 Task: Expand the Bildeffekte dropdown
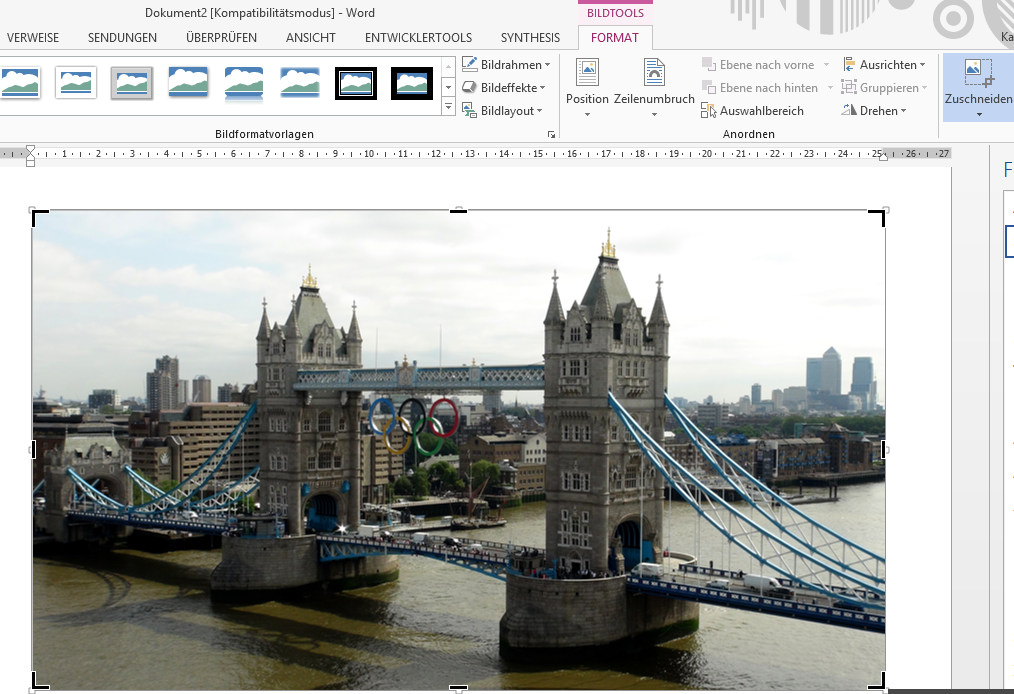[506, 88]
